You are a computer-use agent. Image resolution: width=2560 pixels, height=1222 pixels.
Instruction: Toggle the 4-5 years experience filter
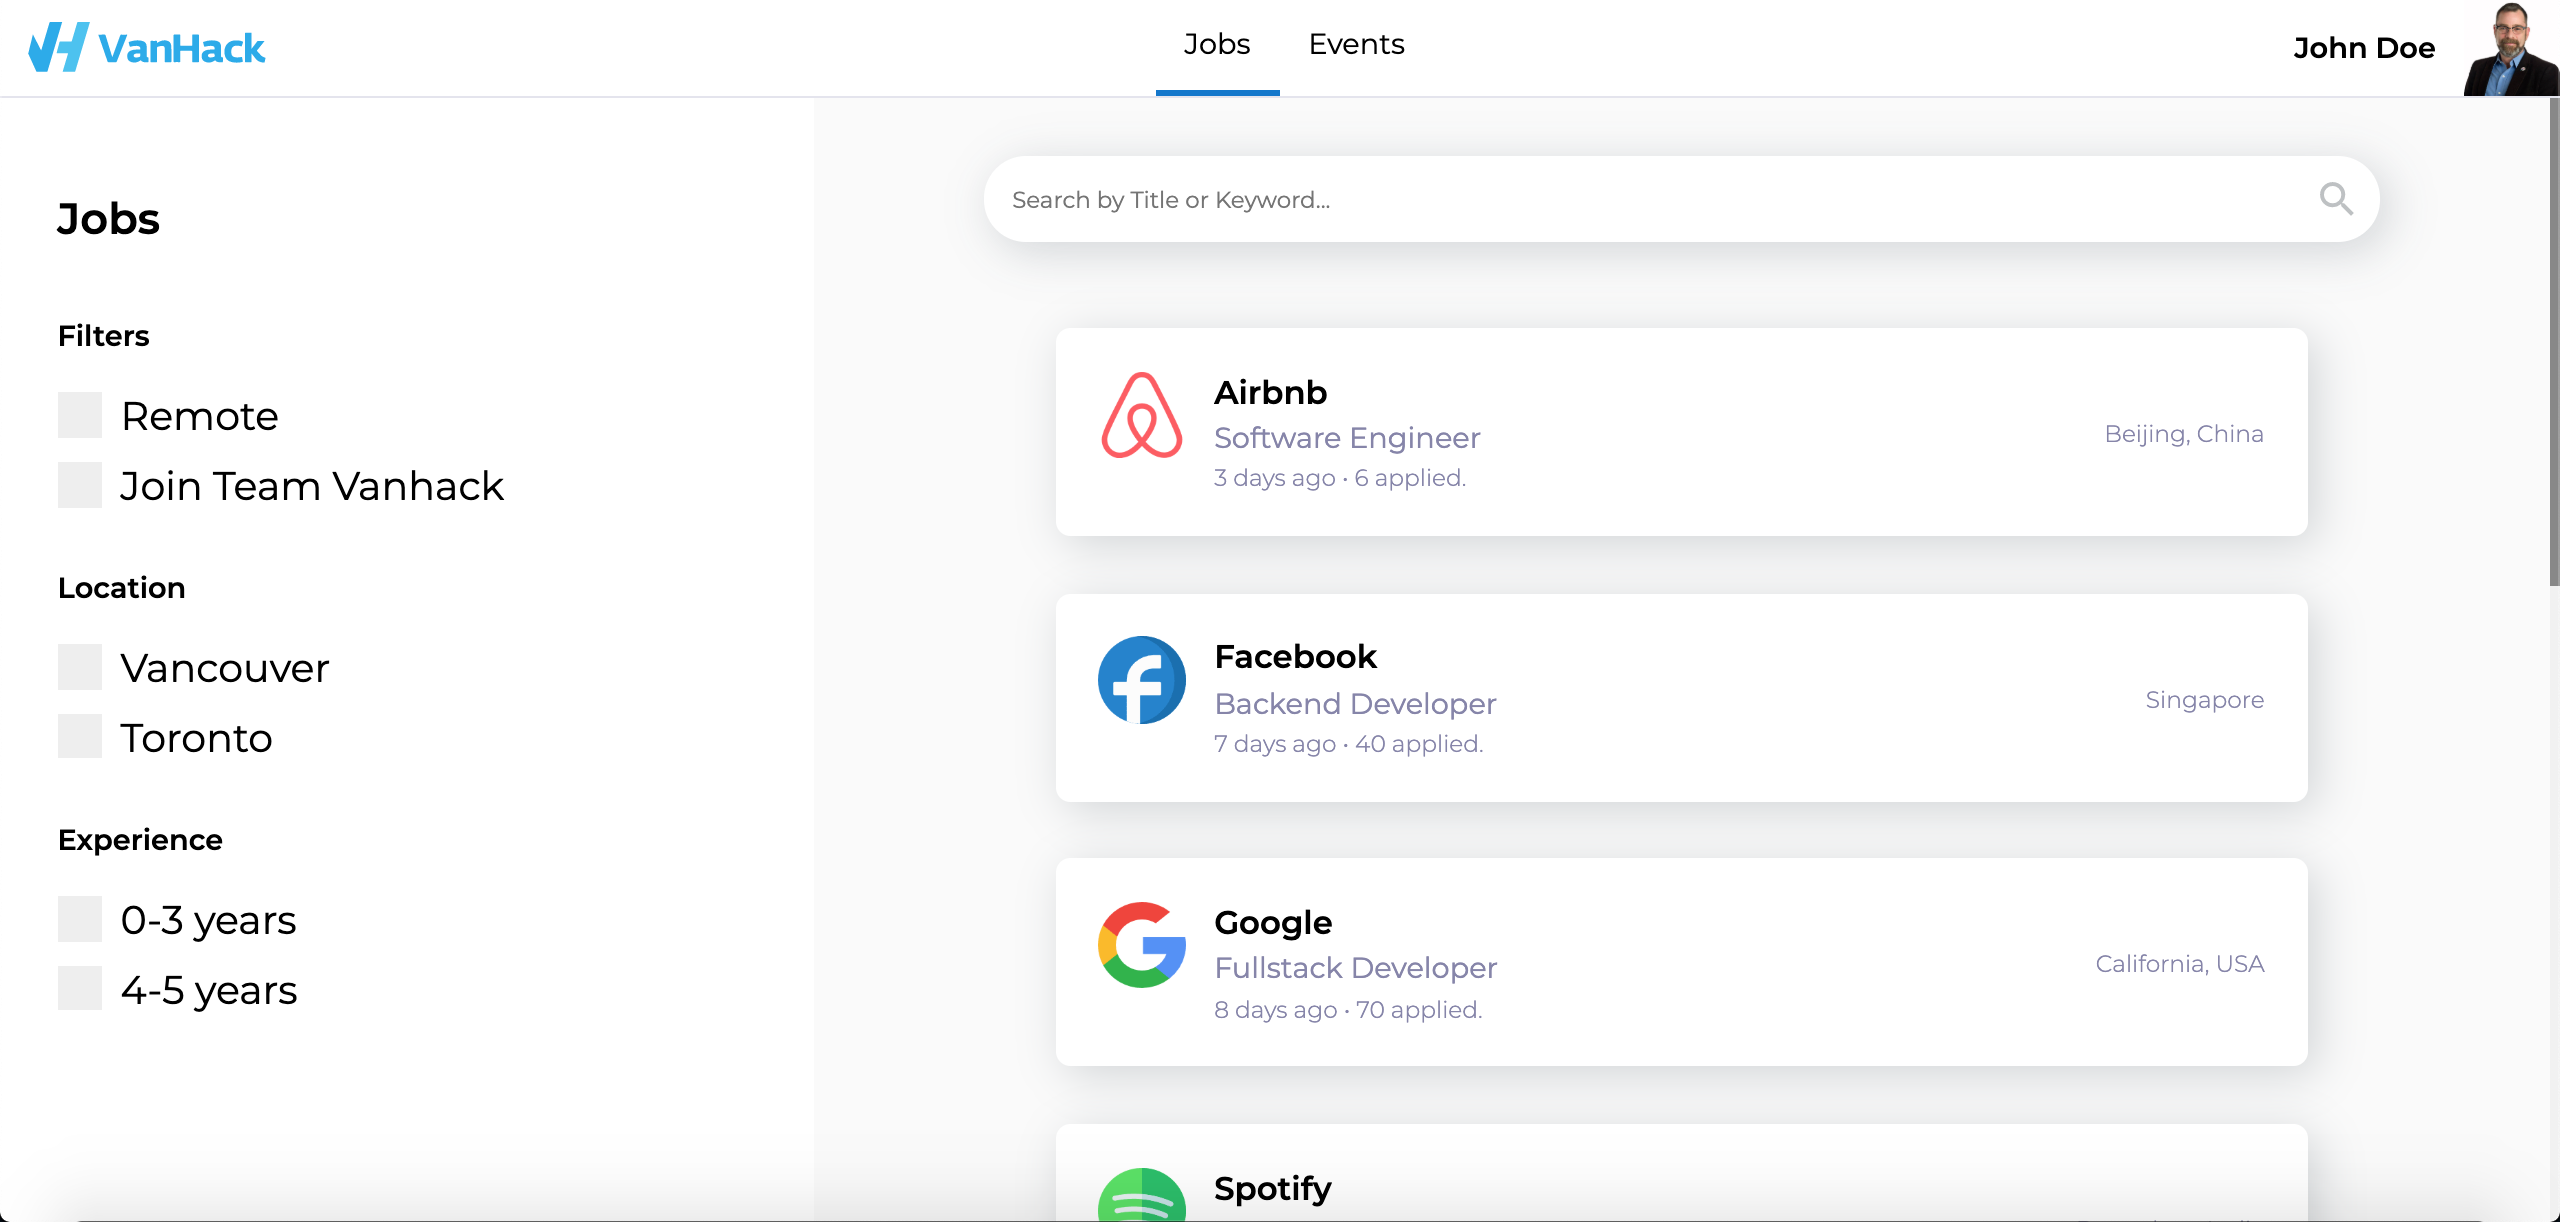click(80, 989)
